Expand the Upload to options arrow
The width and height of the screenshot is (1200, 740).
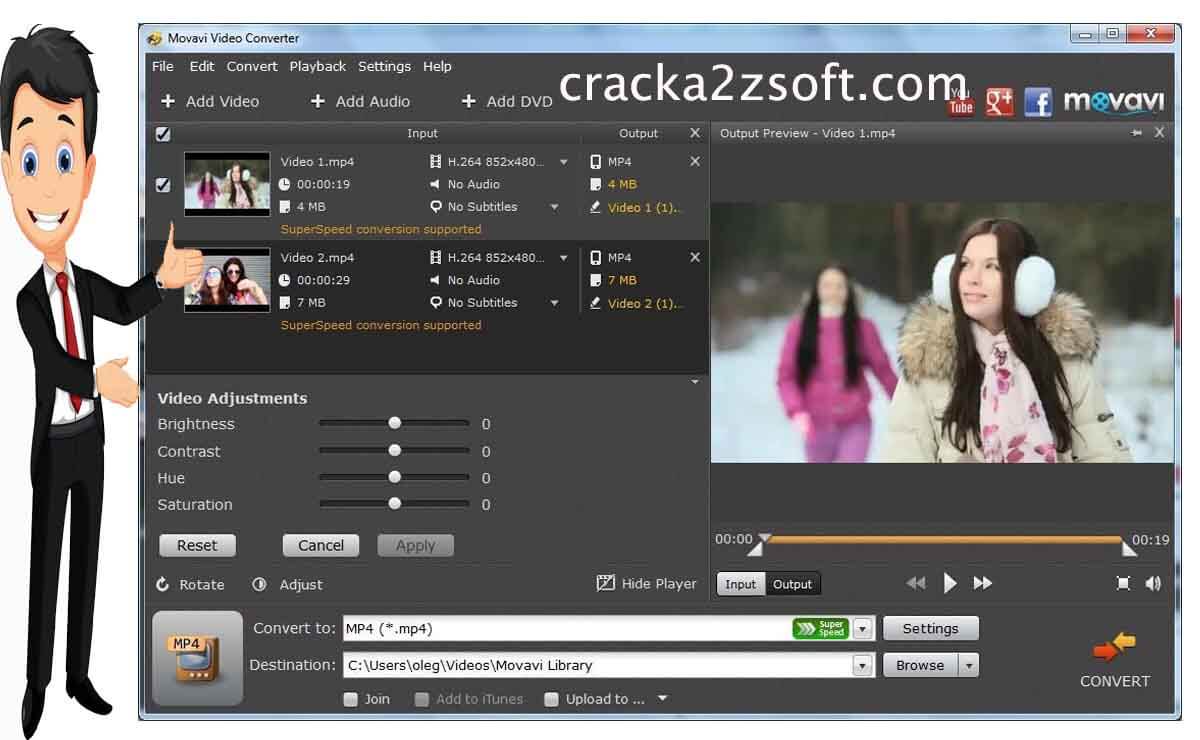pos(662,699)
